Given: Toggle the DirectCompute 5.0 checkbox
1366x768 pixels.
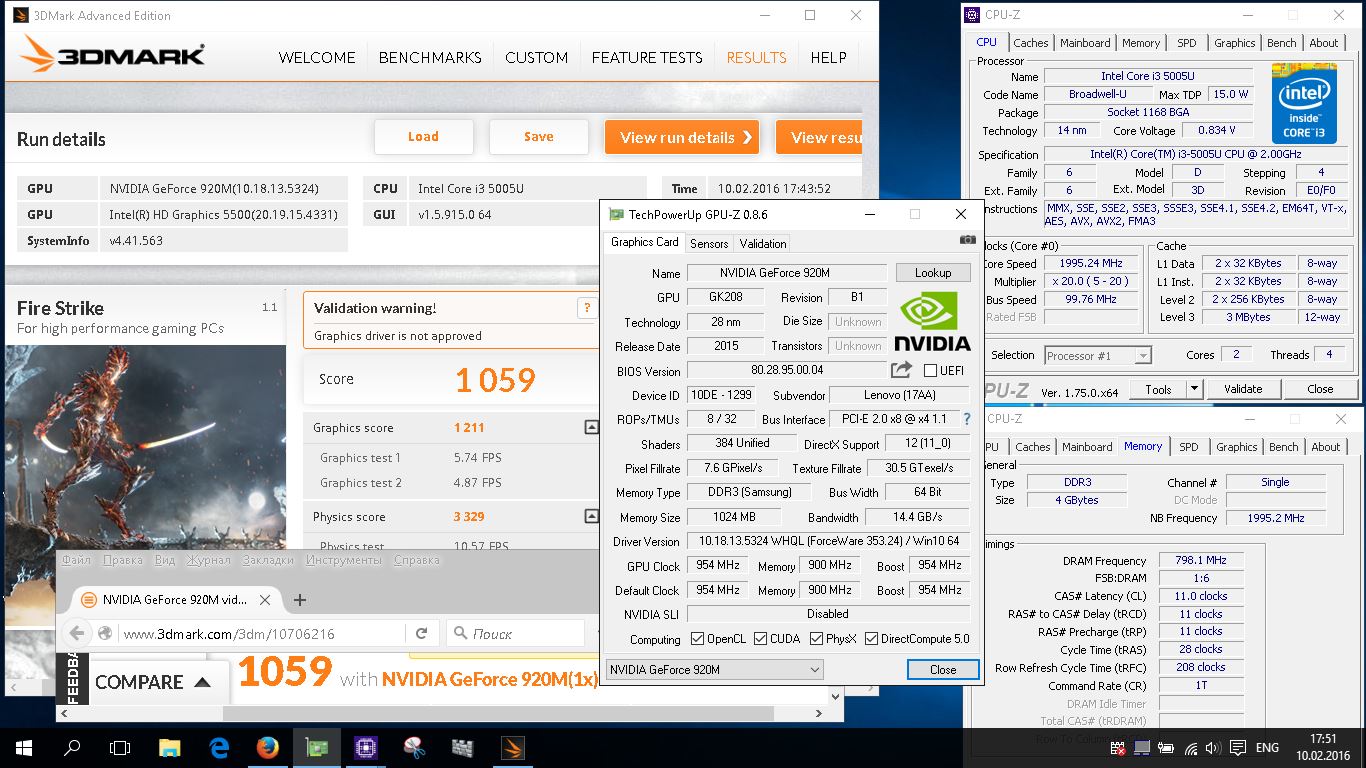Looking at the screenshot, I should coord(871,639).
